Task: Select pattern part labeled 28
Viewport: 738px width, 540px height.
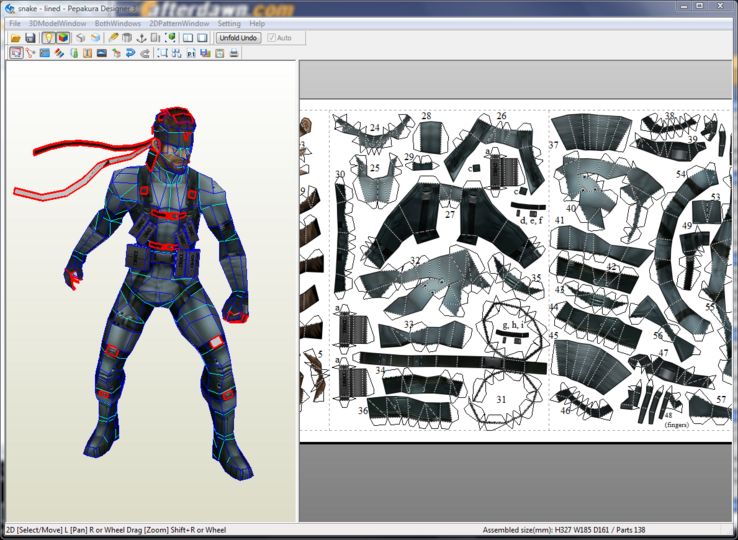Action: click(429, 137)
